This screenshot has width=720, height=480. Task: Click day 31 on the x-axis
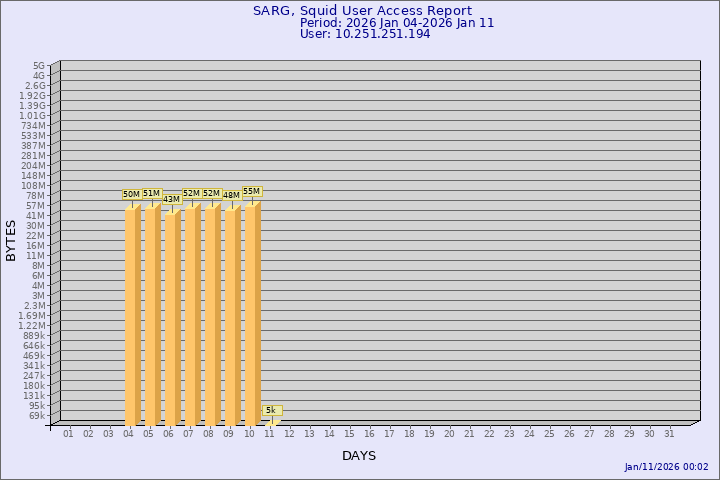click(x=669, y=433)
